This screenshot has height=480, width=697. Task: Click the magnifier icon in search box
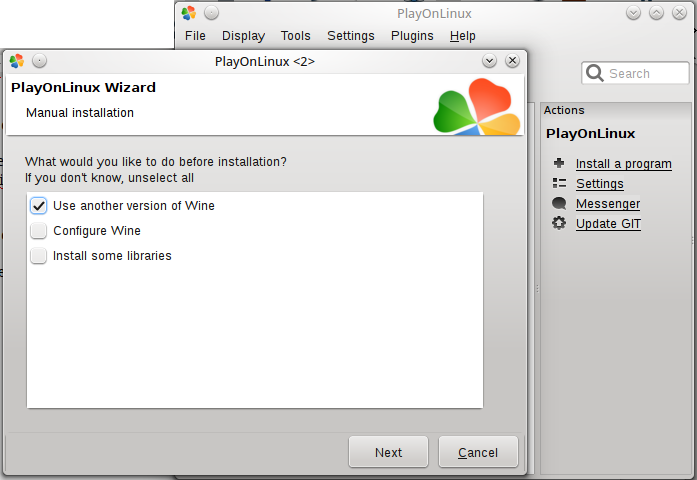point(595,73)
